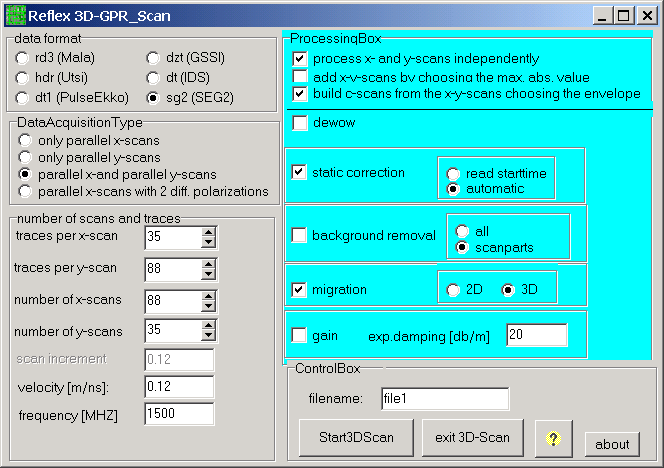Decrease traces per y-scan with down arrow
The image size is (664, 468).
pyautogui.click(x=208, y=275)
